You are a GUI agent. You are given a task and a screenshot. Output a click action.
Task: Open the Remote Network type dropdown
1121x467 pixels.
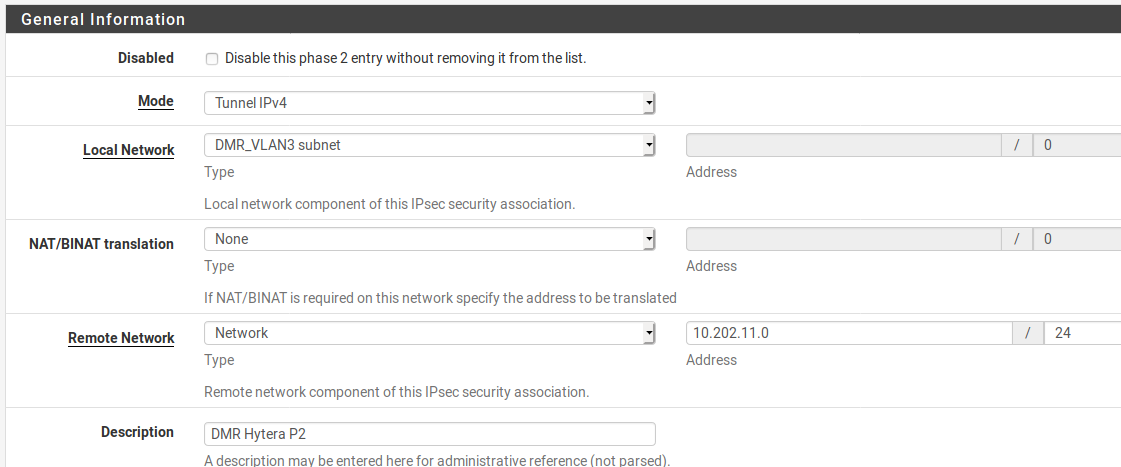click(x=430, y=333)
